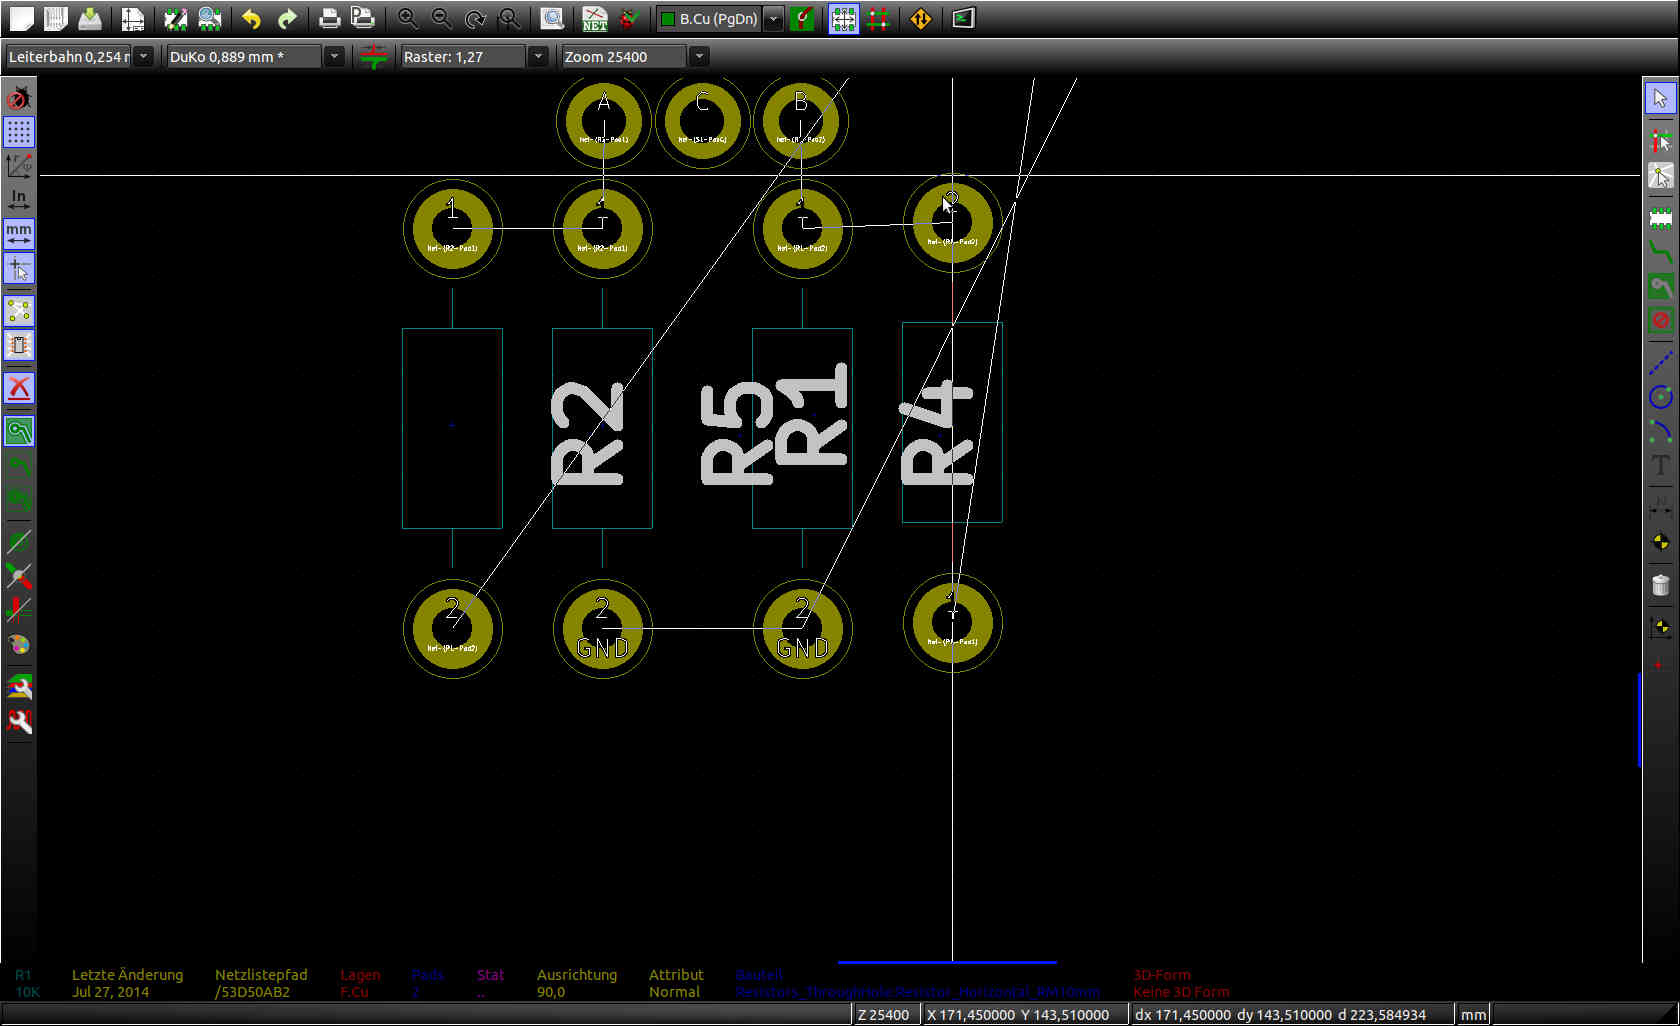Viewport: 1680px width, 1026px height.
Task: Open page settings dialog
Action: [132, 18]
